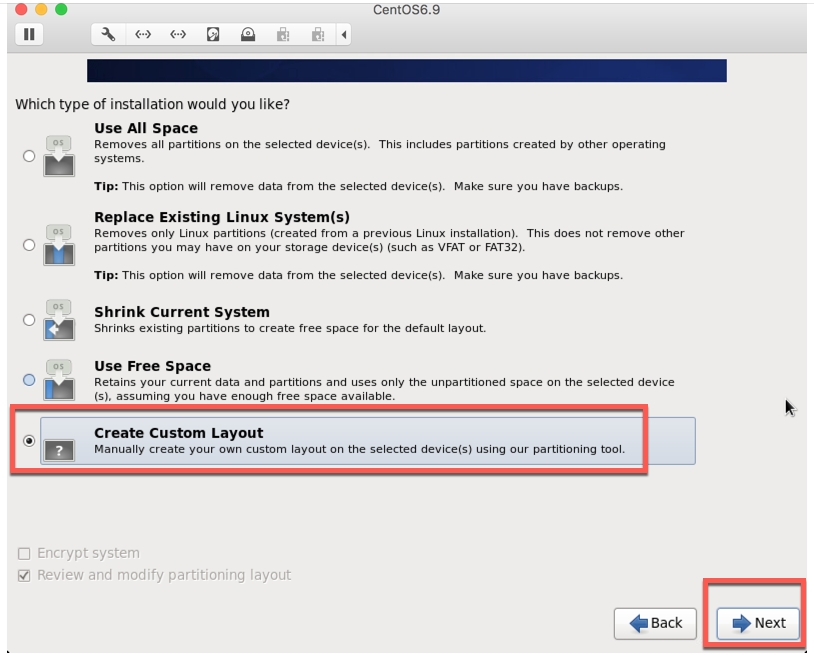Image resolution: width=814 pixels, height=655 pixels.
Task: Click the first USB device icon
Action: [283, 34]
